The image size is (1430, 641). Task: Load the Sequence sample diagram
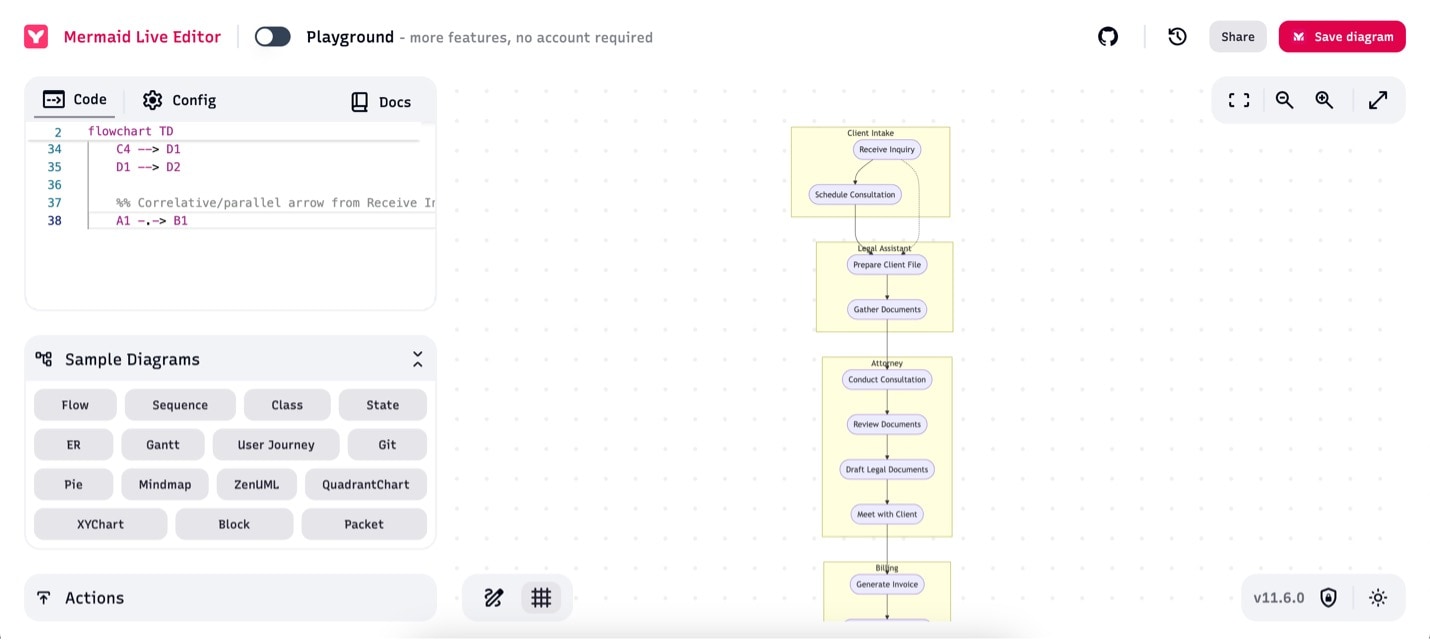click(x=180, y=405)
